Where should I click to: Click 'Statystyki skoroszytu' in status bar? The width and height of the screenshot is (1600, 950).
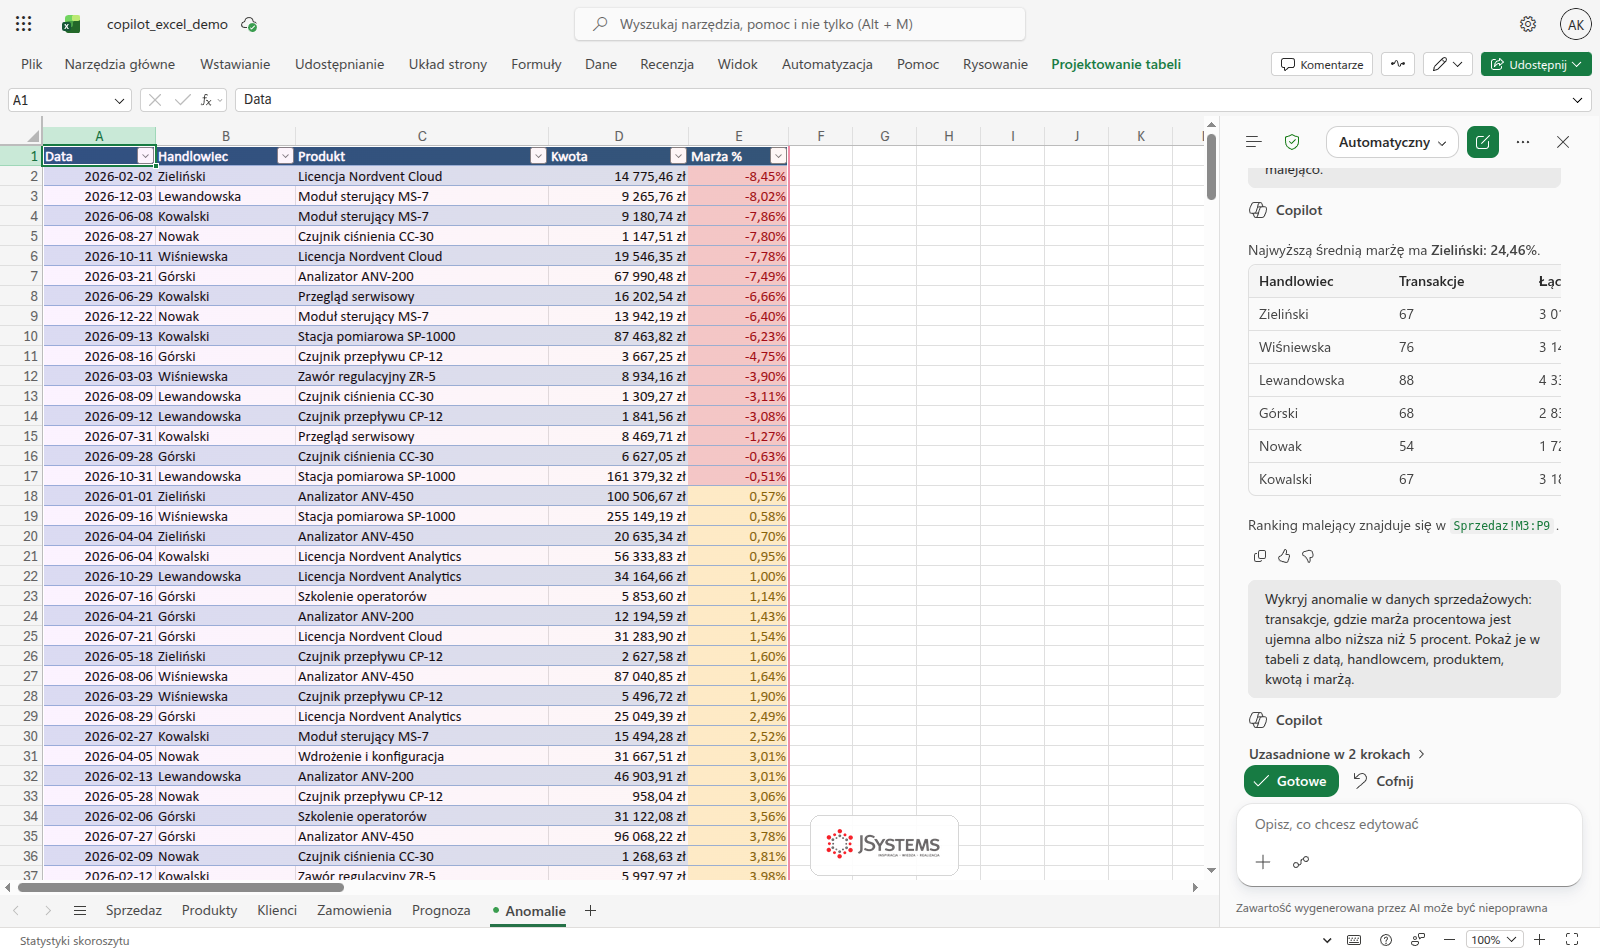coord(75,940)
